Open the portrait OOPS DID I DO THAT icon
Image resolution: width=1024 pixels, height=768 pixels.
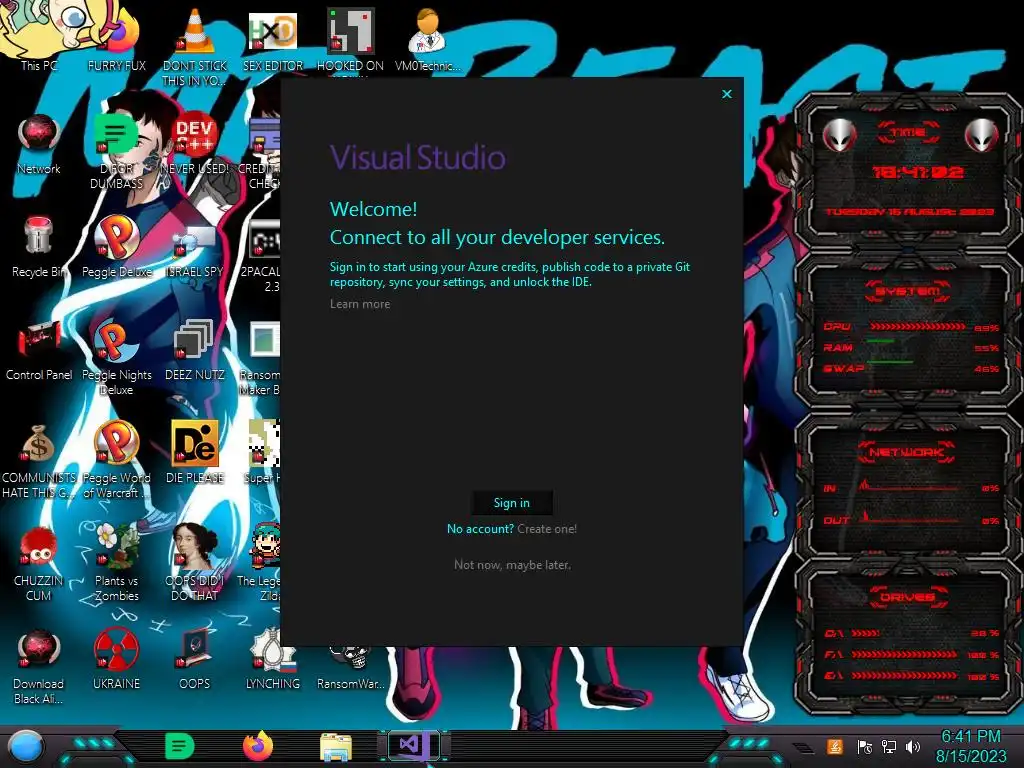coord(194,562)
